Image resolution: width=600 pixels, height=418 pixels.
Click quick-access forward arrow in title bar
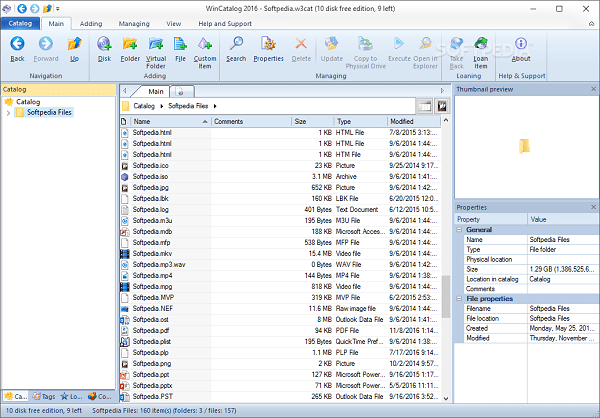click(34, 8)
